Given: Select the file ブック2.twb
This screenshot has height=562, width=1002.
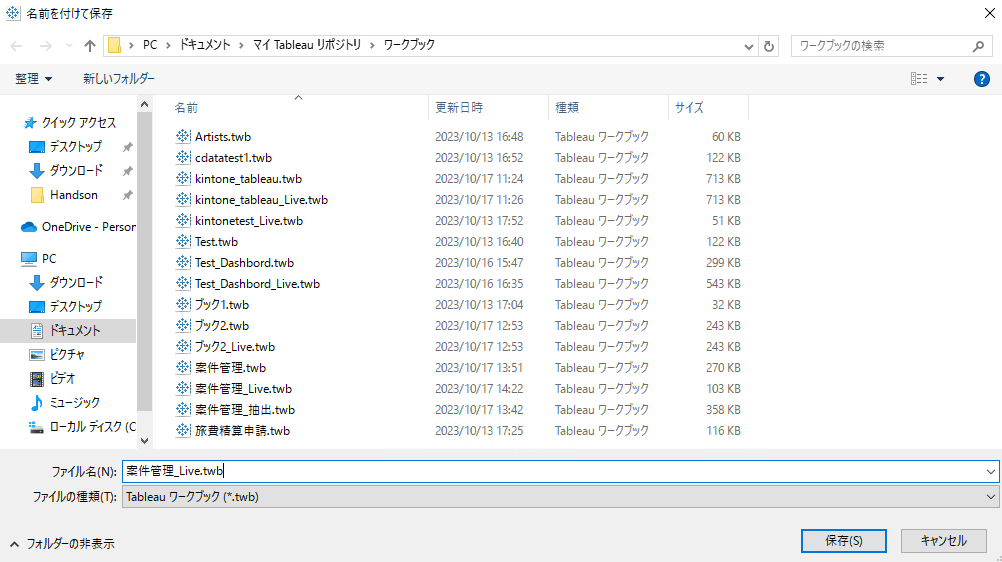Looking at the screenshot, I should point(222,325).
